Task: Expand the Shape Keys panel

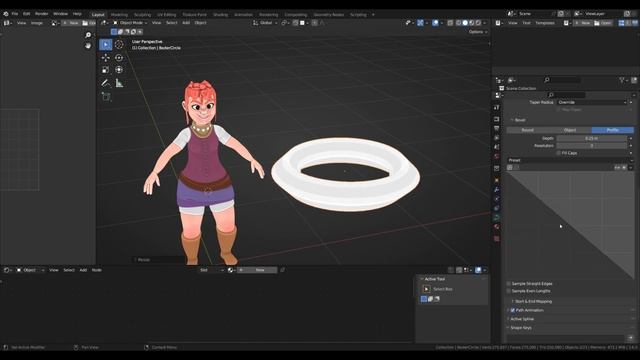Action: pyautogui.click(x=520, y=328)
